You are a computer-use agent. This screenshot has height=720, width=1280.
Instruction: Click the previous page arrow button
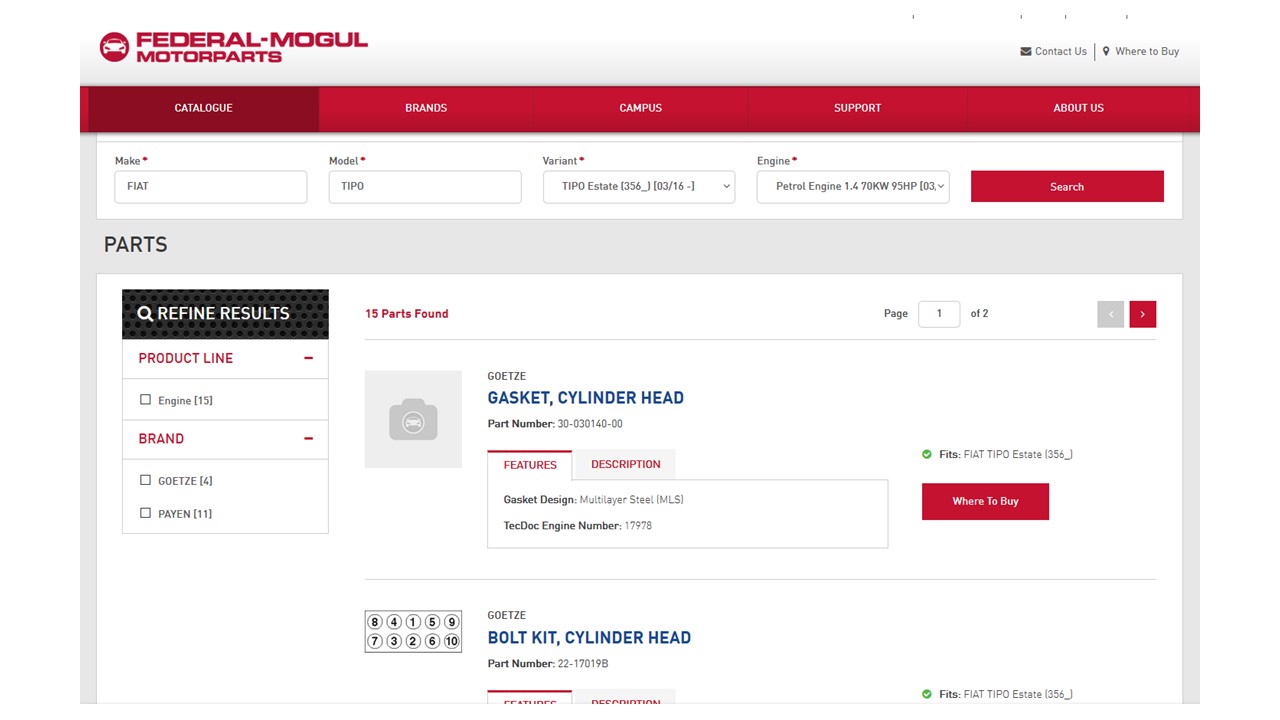coord(1110,314)
